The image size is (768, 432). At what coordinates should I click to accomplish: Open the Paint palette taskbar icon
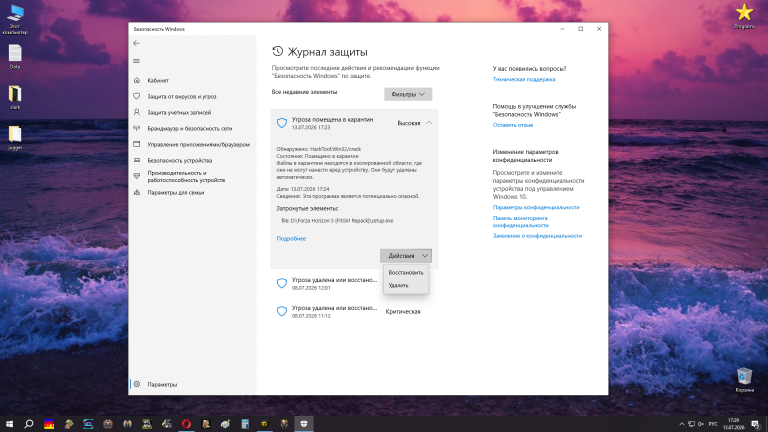[x=225, y=424]
